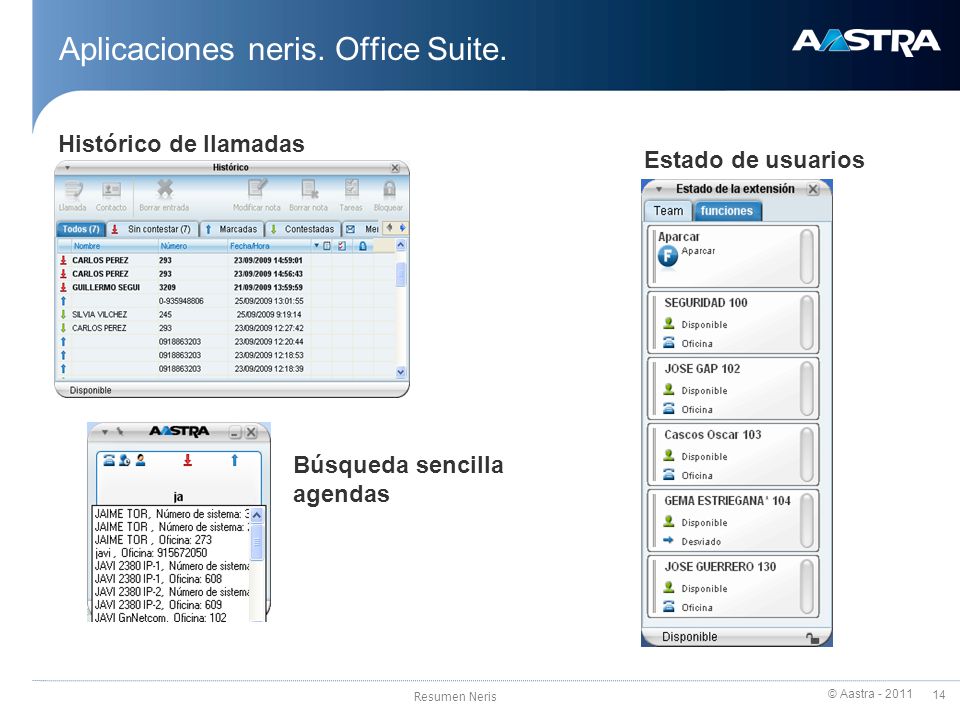
Task: Click the search field containing 'ja'
Action: (x=179, y=497)
